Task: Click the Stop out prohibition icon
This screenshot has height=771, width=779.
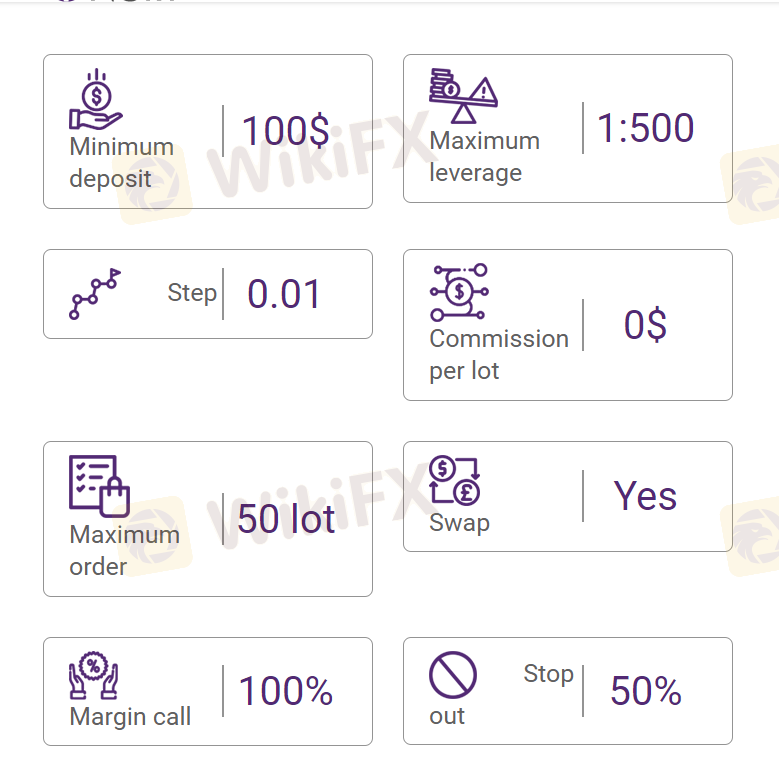Action: (453, 675)
